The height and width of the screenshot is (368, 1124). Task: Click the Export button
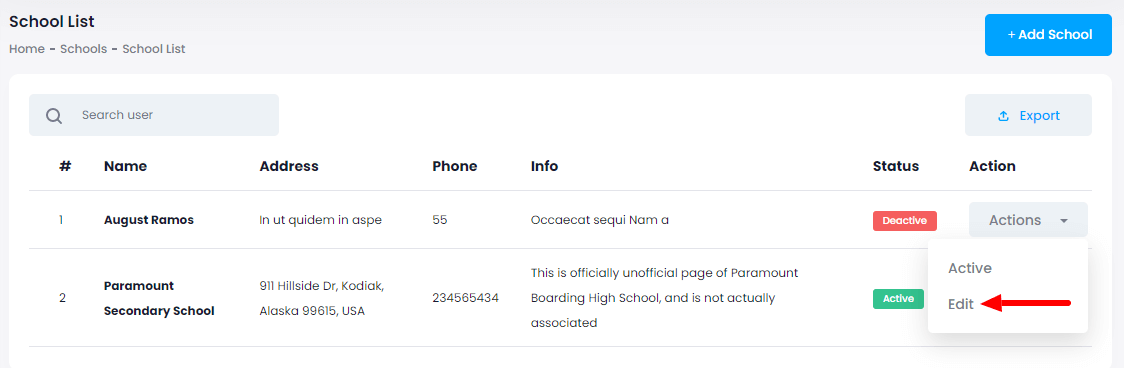click(x=1028, y=115)
